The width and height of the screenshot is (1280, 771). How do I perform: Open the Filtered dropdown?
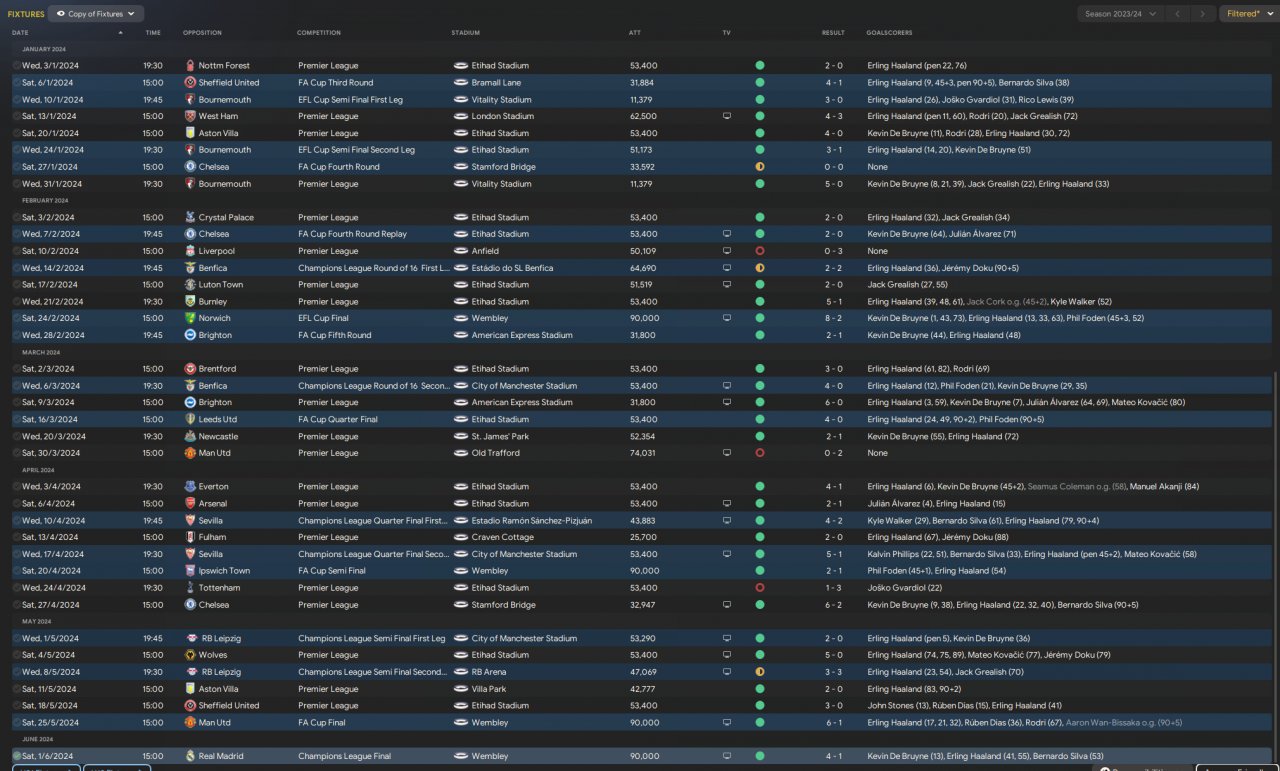coord(1248,14)
